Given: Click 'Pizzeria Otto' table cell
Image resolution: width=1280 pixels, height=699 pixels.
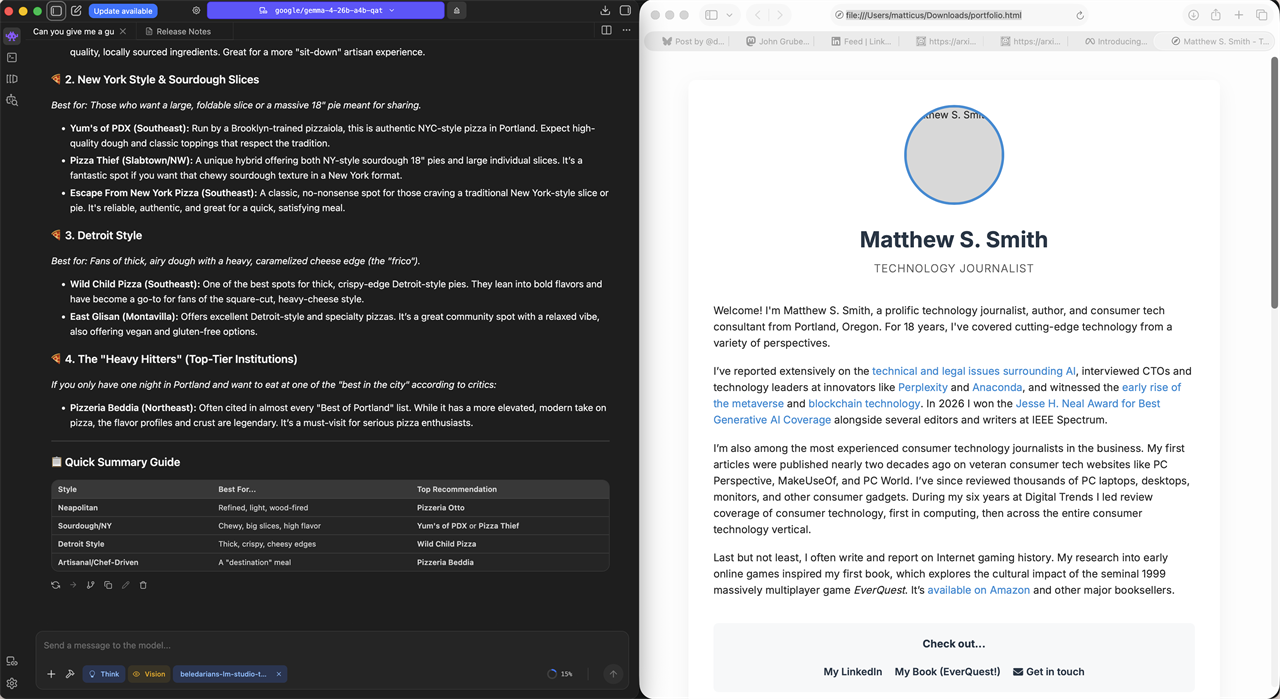Looking at the screenshot, I should (441, 508).
